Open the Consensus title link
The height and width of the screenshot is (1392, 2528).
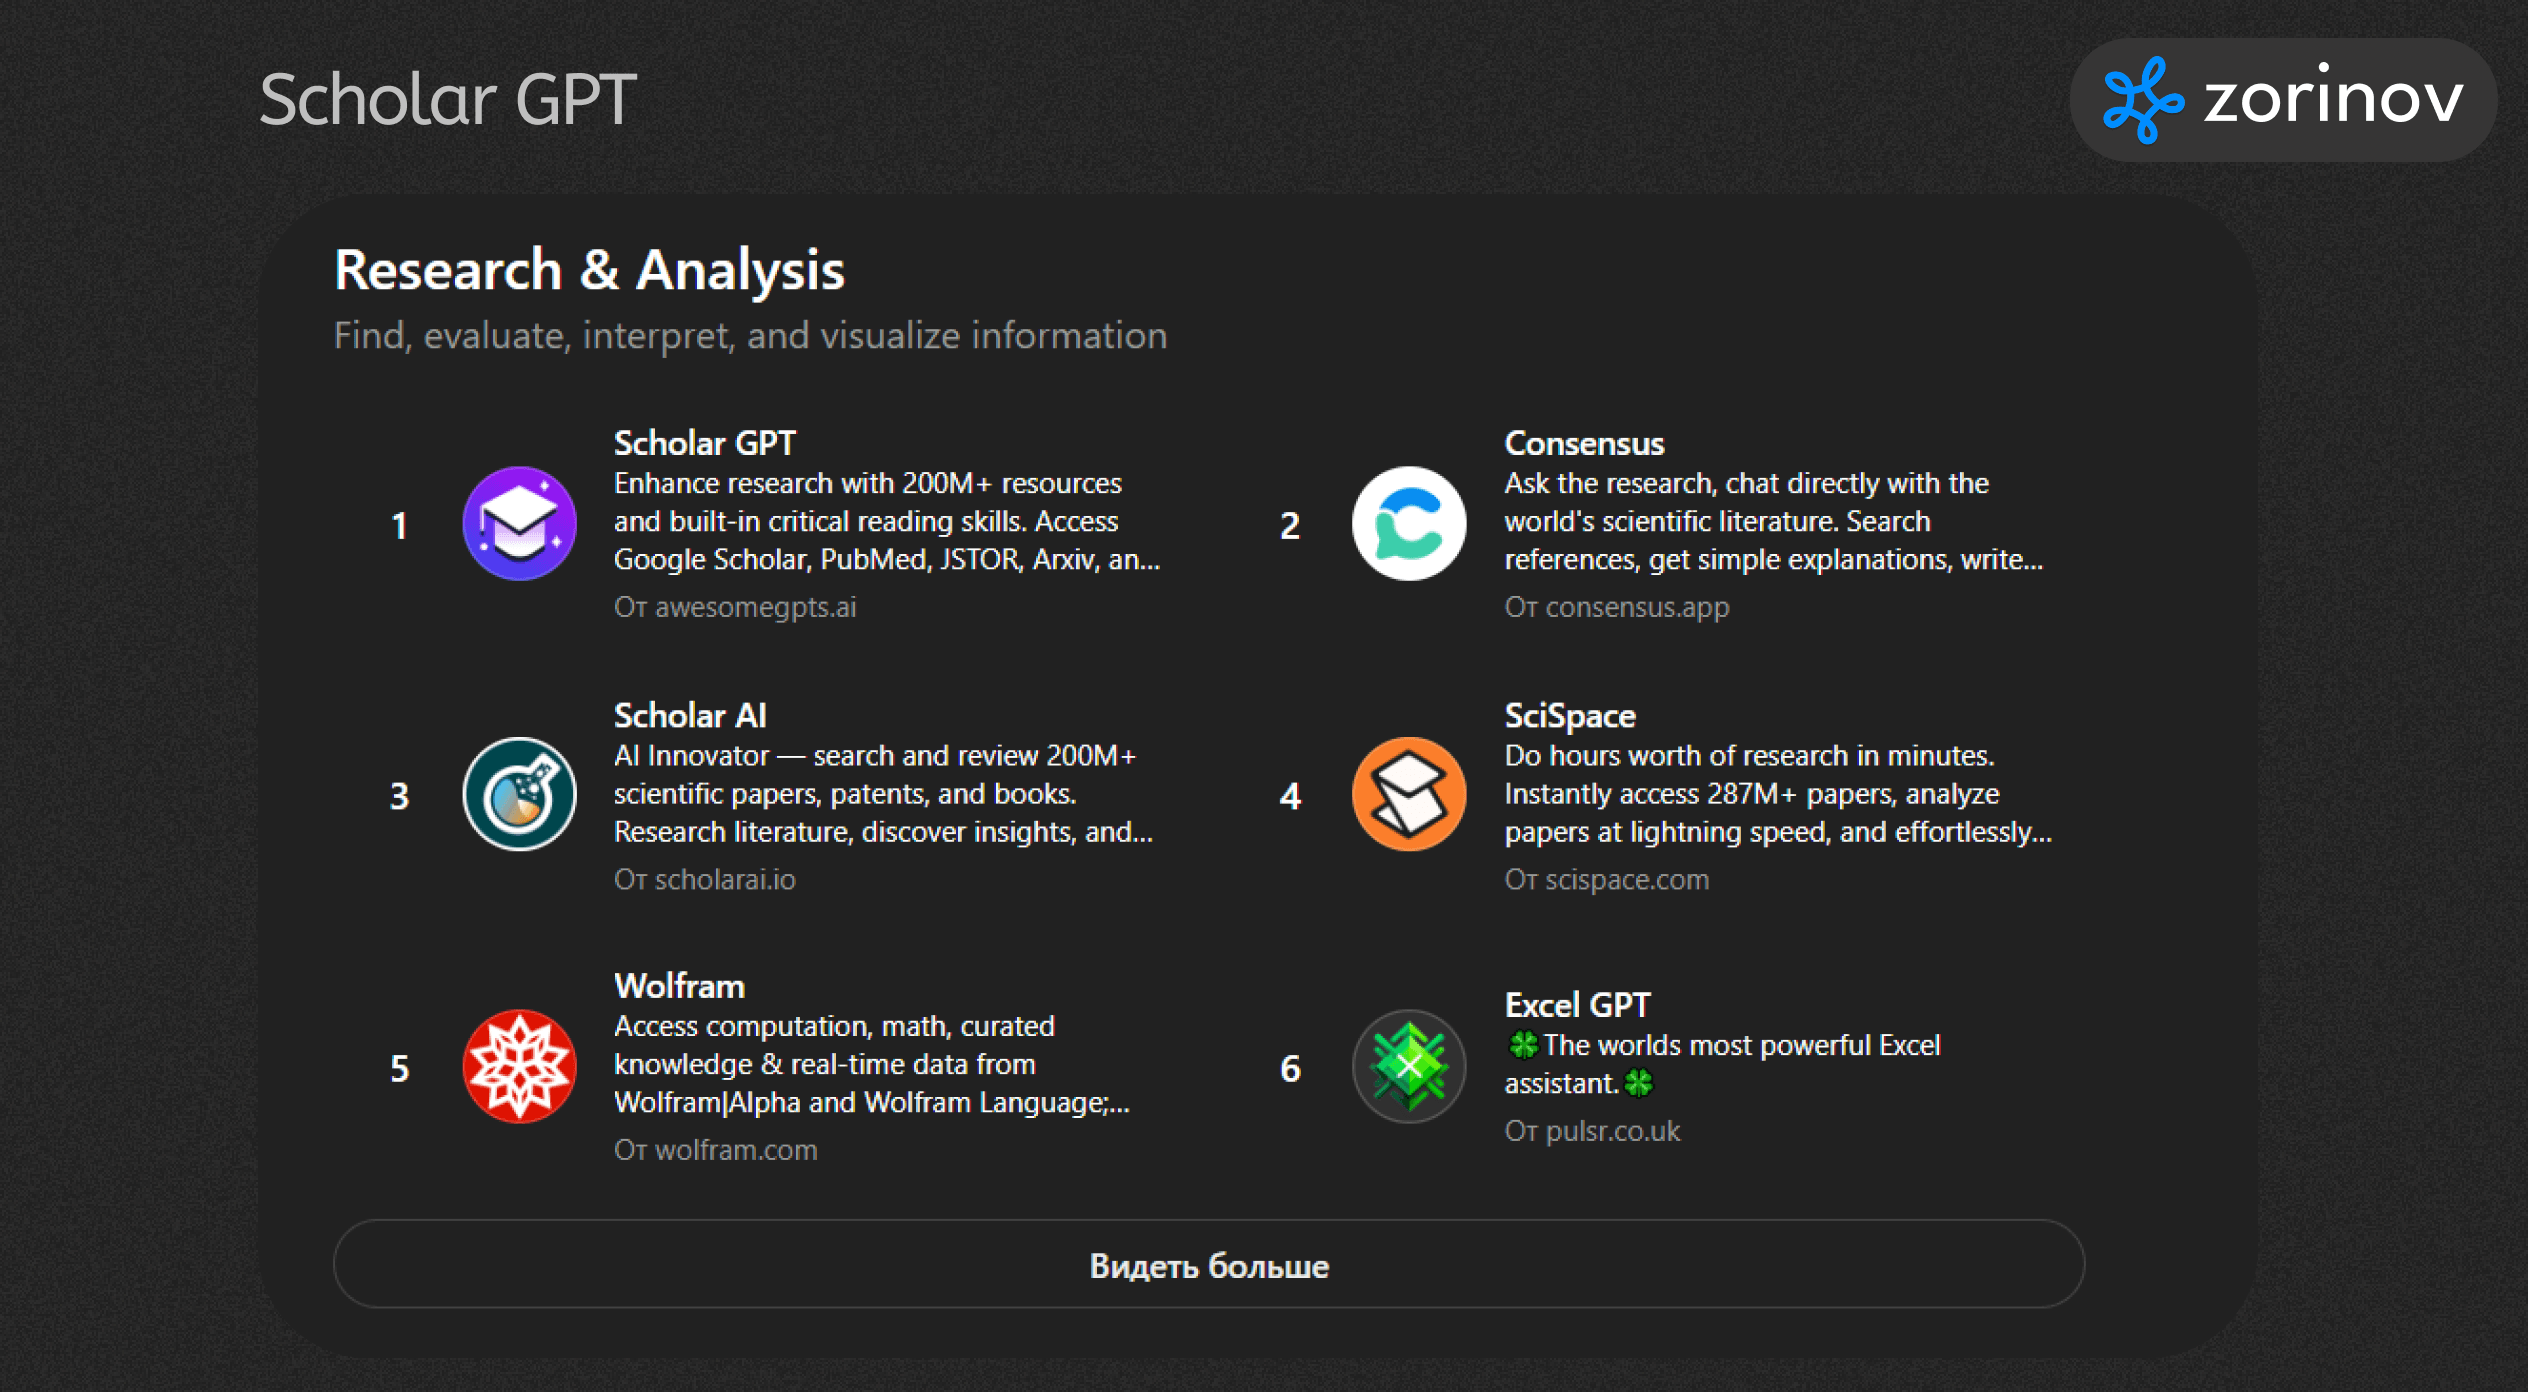click(x=1584, y=443)
